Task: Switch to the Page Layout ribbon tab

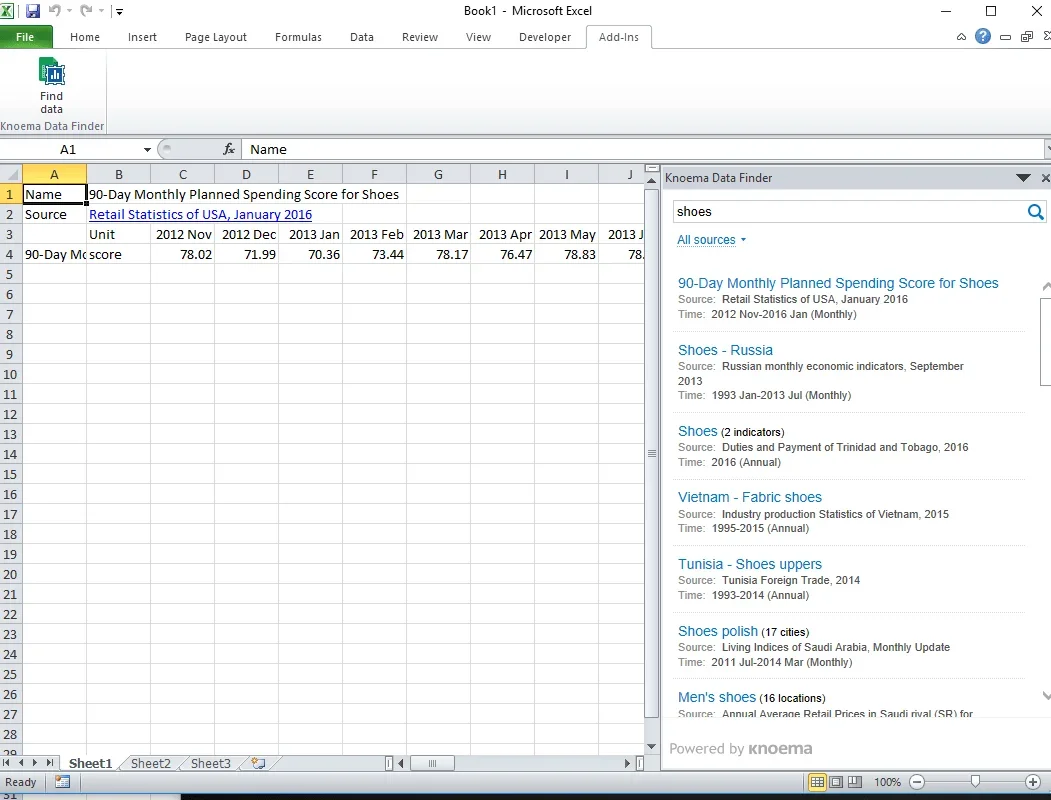Action: [216, 37]
